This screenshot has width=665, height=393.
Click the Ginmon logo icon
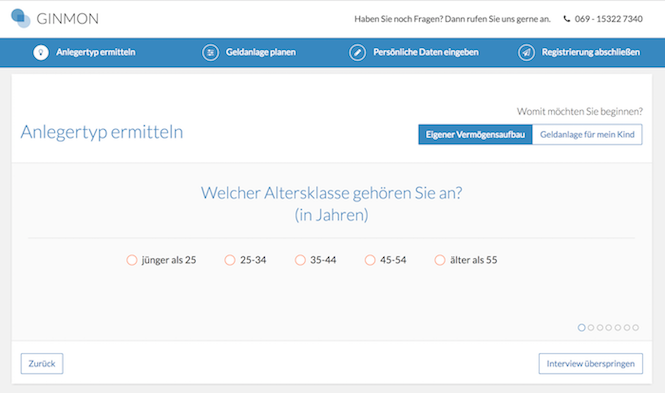[20, 18]
